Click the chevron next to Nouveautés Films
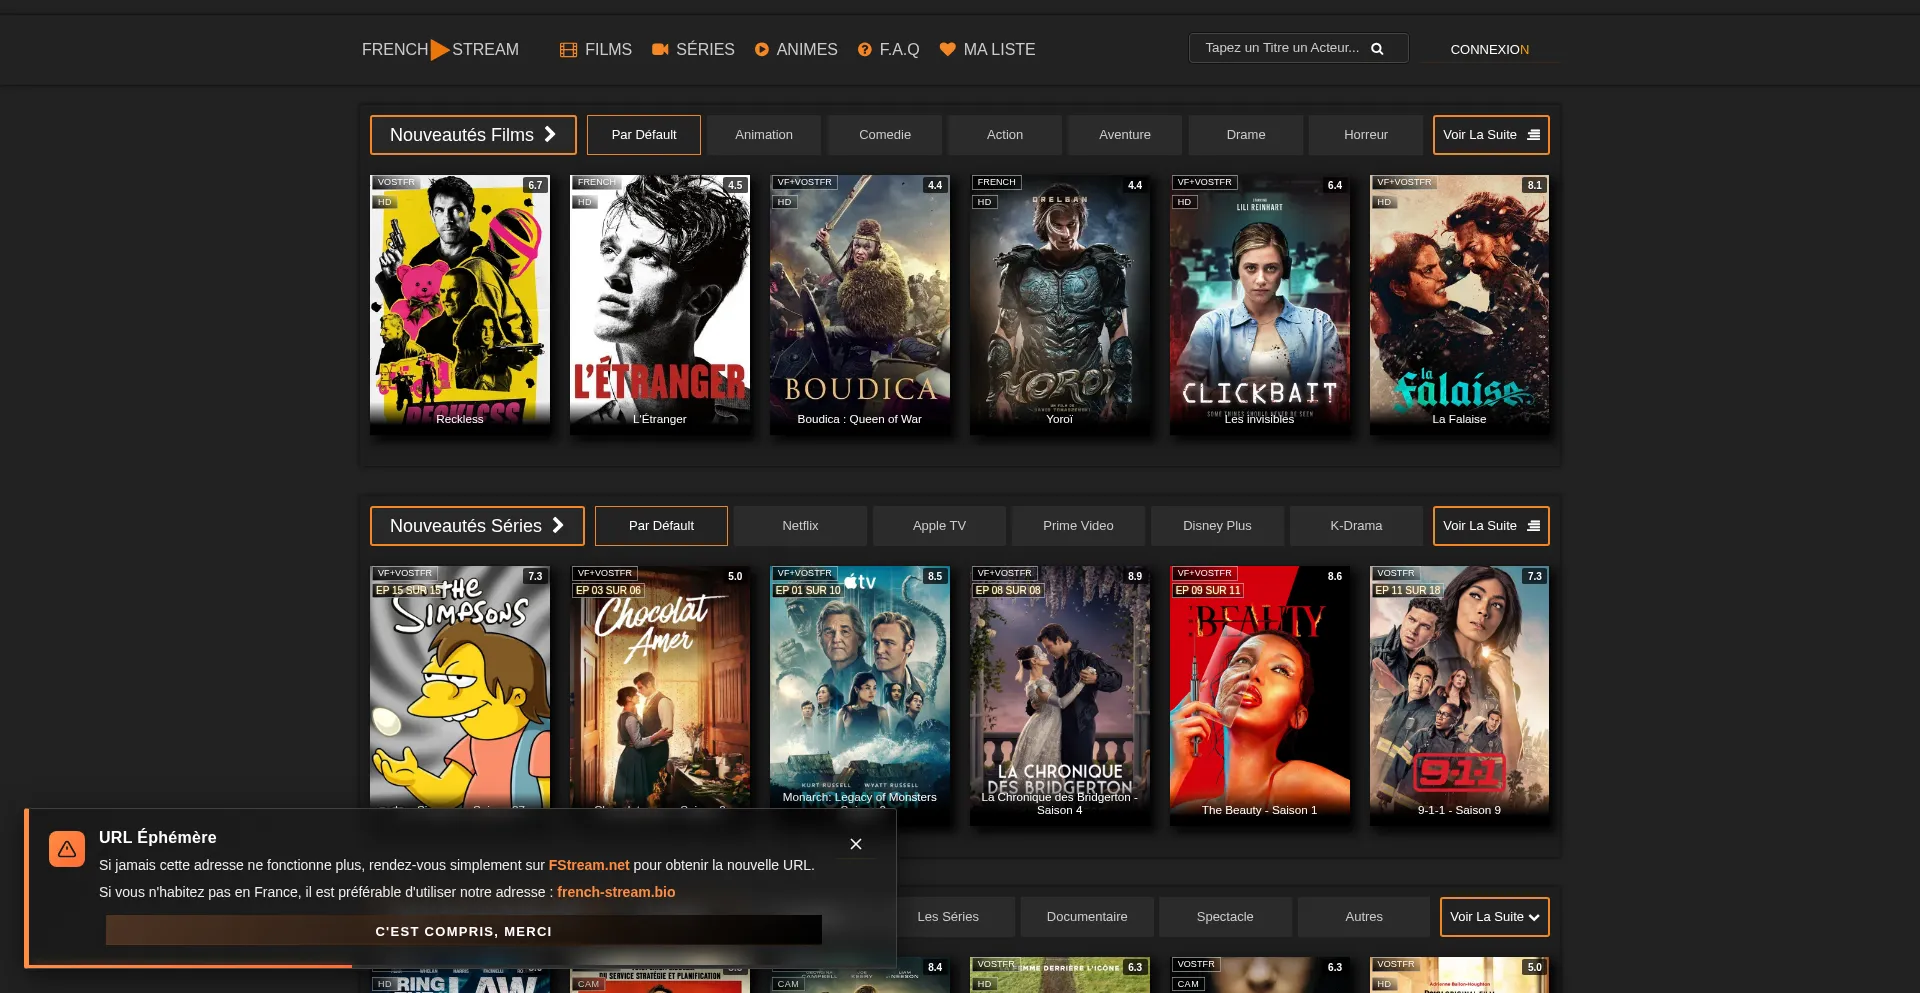The height and width of the screenshot is (993, 1920). [550, 134]
